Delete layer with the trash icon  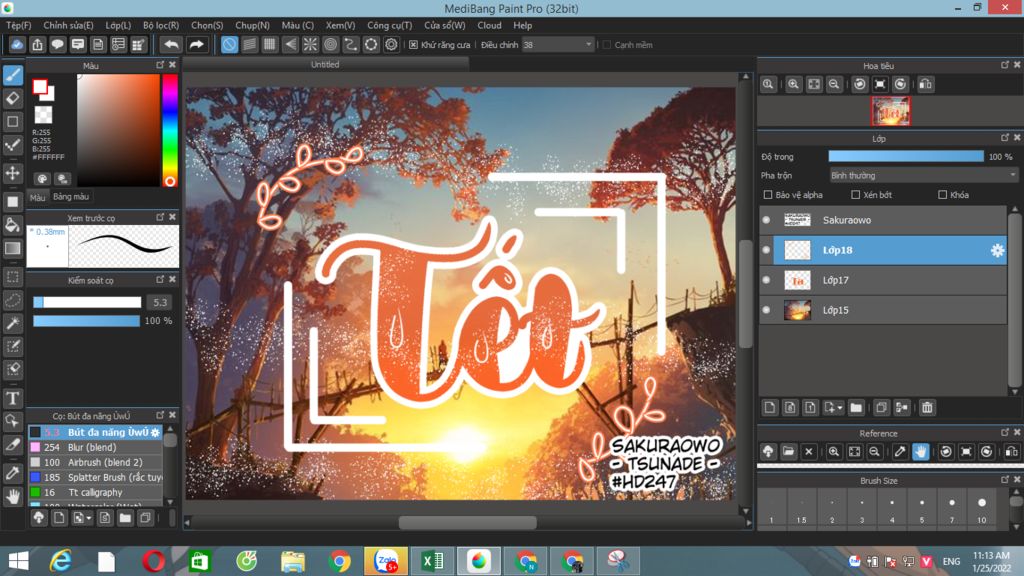tap(927, 408)
